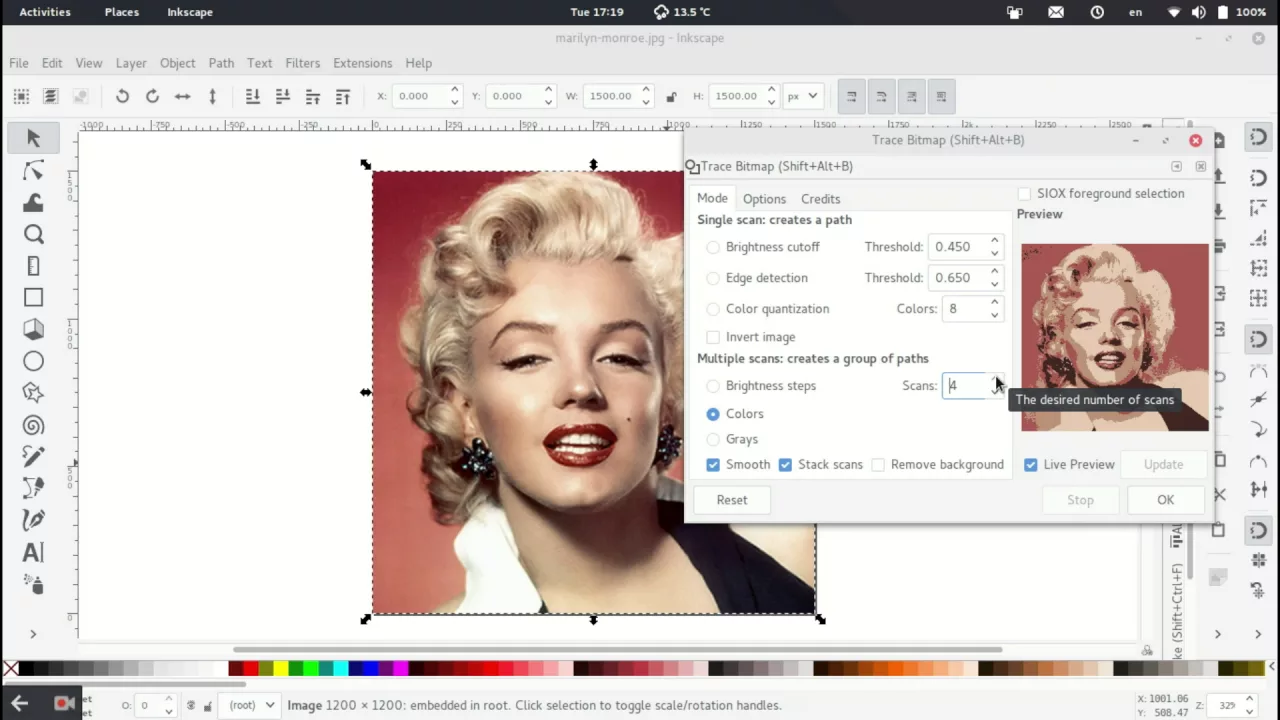Screen dimensions: 1280x720
Task: Choose Color quantization radio button
Action: 713,309
